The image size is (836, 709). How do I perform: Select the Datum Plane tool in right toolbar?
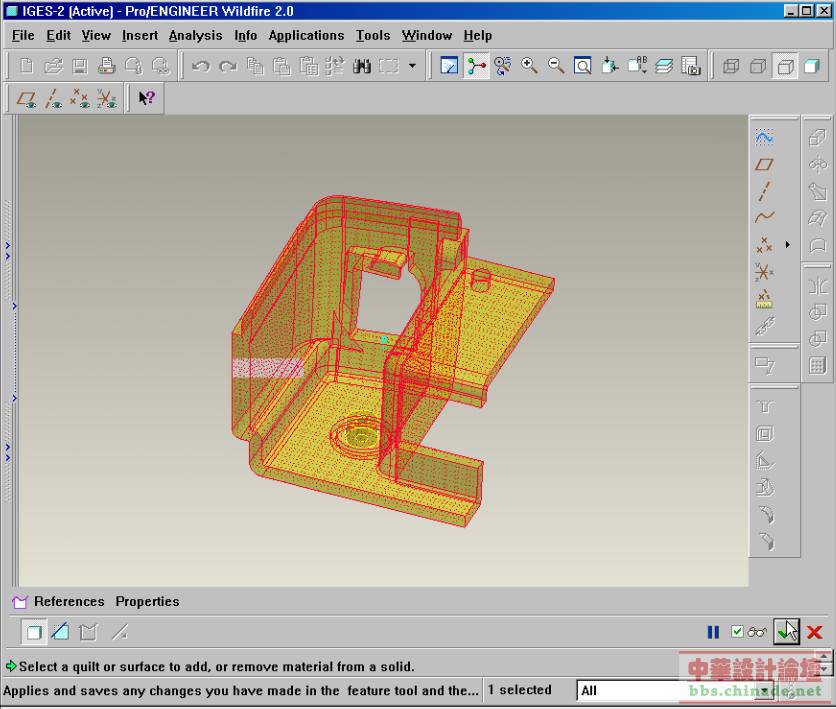tap(764, 164)
